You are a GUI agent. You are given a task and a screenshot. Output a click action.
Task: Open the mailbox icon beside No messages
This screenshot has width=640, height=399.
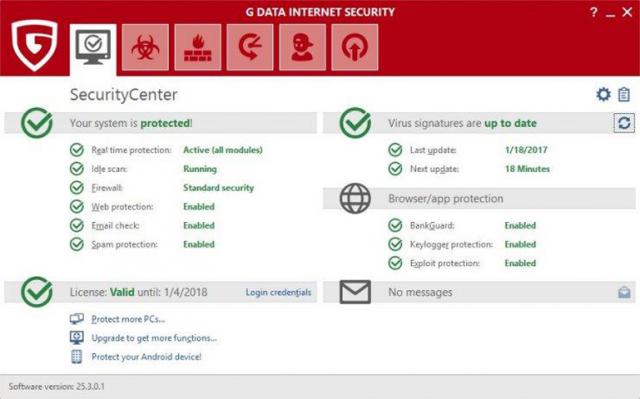point(624,292)
